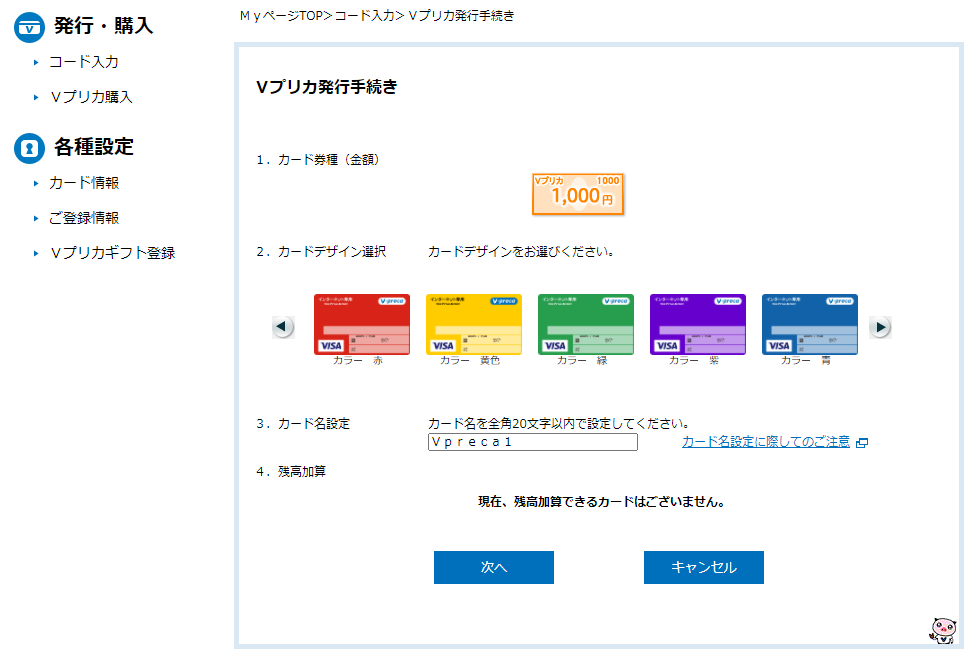Viewport: 979px width, 665px height.
Task: Click inside the Ｖｐｒｅｃａ１ card name field
Action: coord(533,442)
